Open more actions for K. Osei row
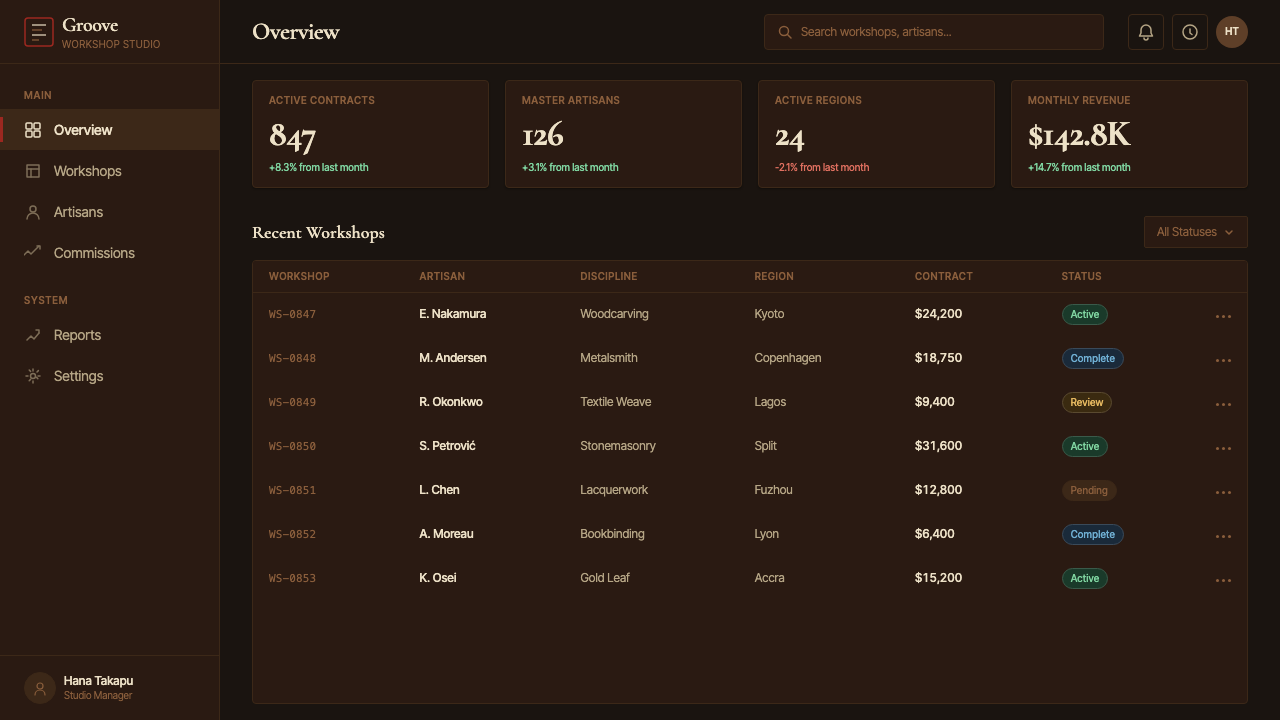 [1223, 580]
